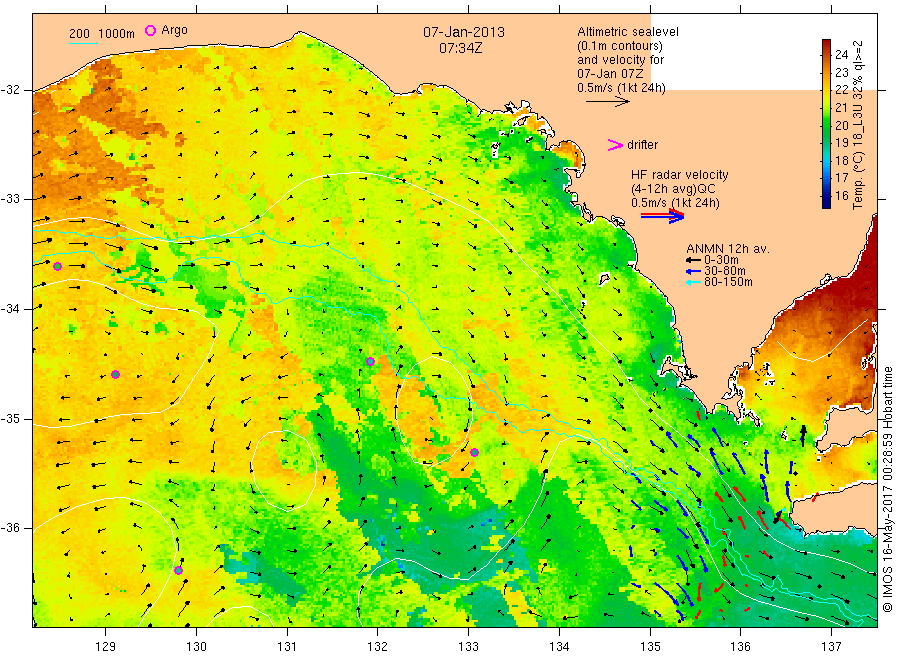Click the '200 1000m' depth legend text
This screenshot has width=900, height=660.
point(102,34)
